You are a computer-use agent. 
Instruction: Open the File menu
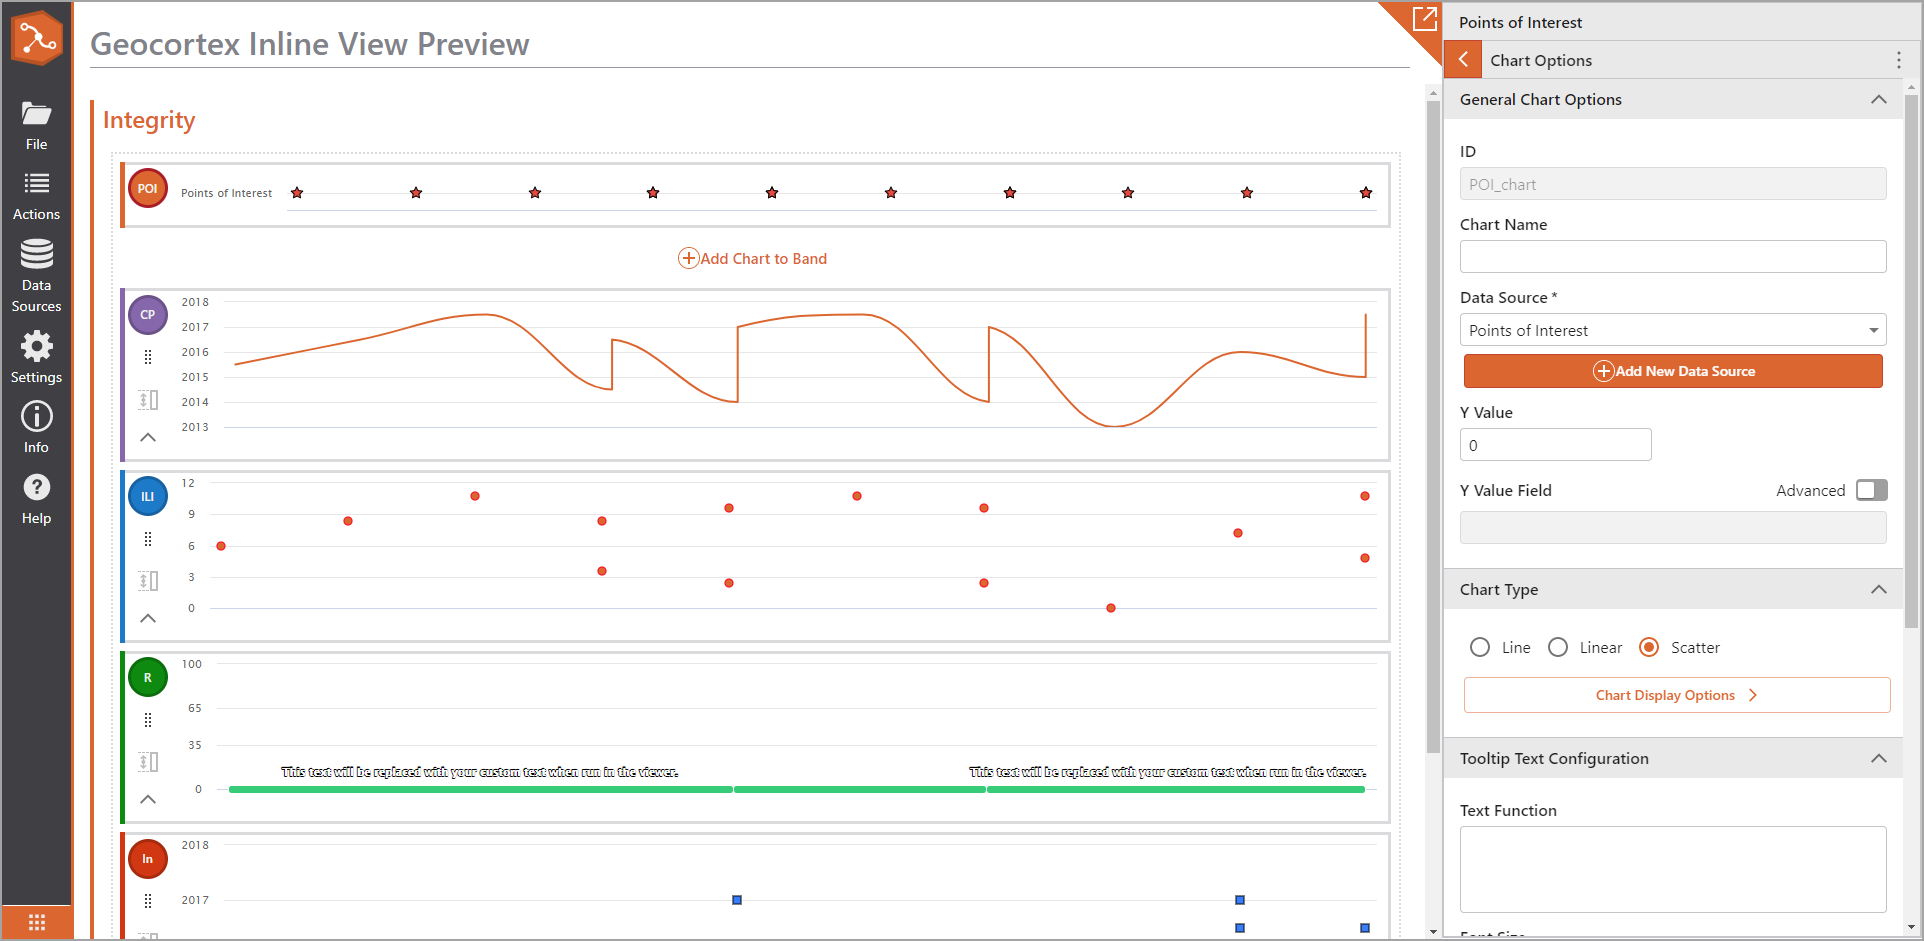click(x=37, y=126)
